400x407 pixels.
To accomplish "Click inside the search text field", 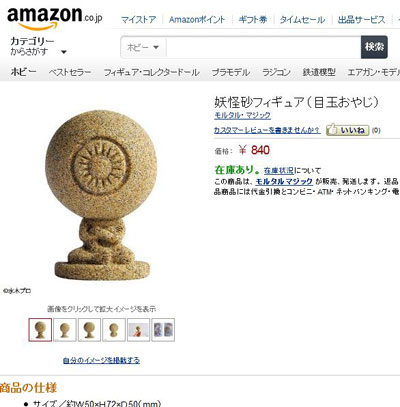I will 263,47.
